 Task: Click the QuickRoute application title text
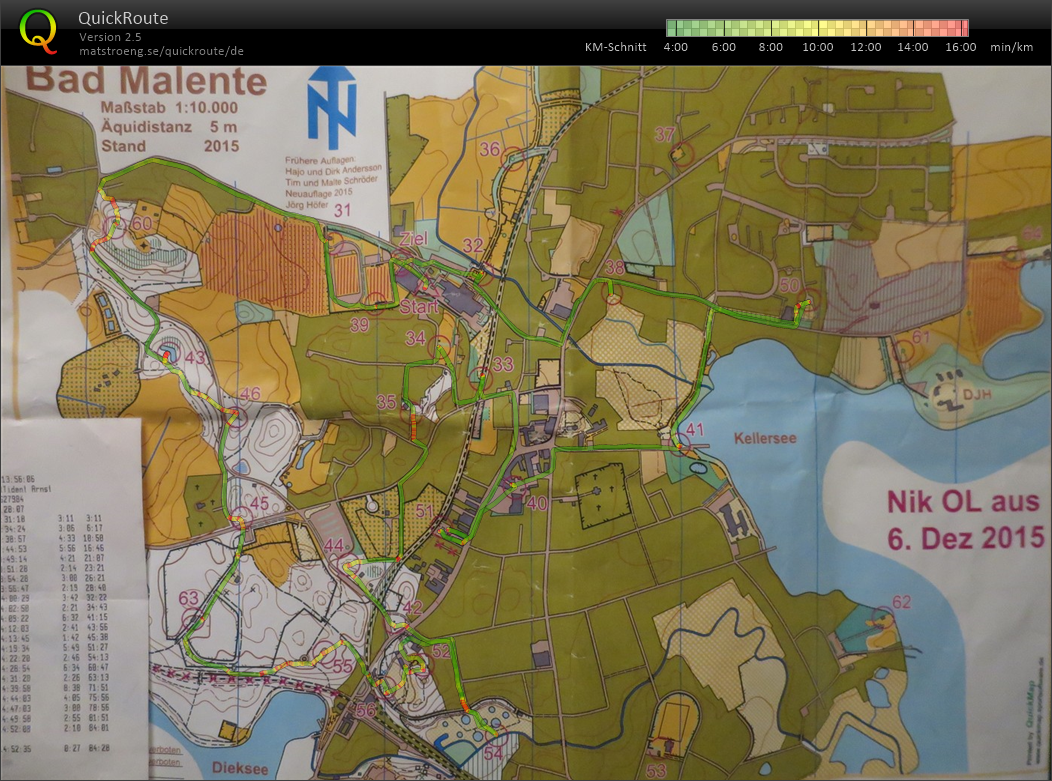[x=122, y=17]
